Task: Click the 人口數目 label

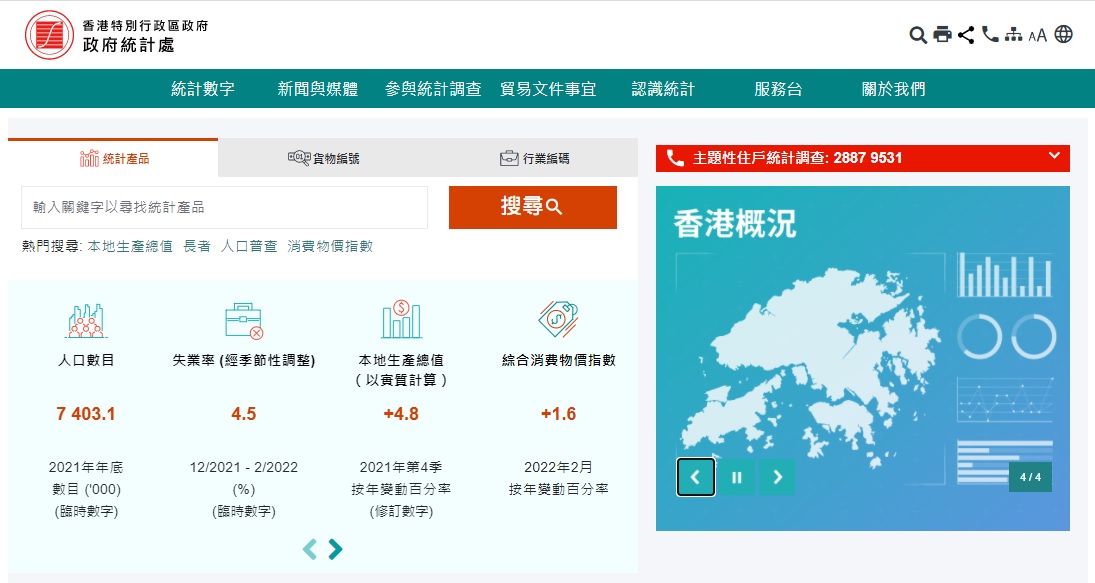Action: (x=86, y=360)
